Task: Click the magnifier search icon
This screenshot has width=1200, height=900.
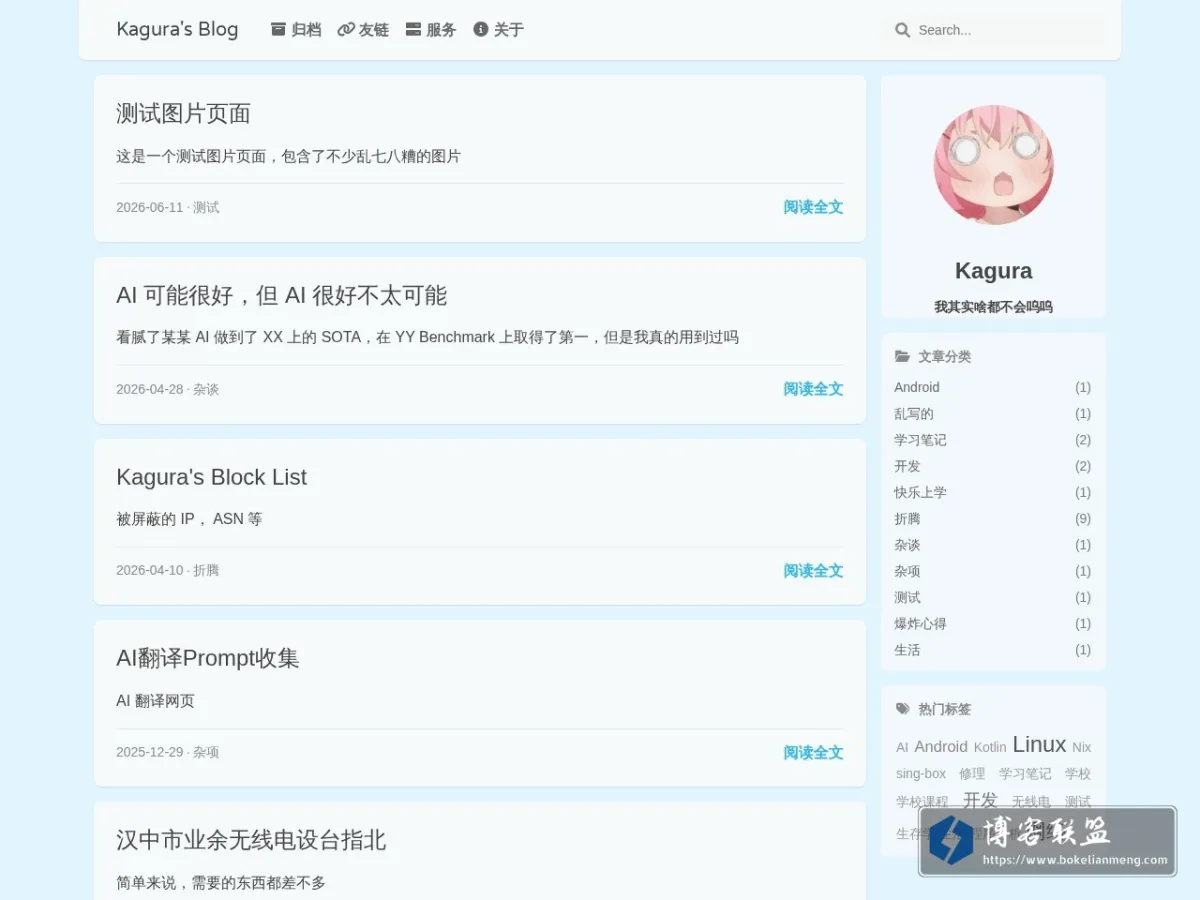Action: 902,30
